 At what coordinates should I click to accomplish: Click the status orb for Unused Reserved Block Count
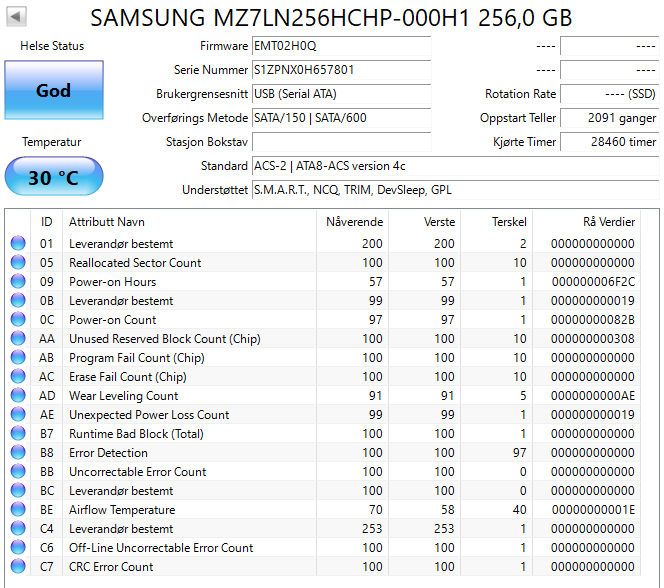(x=18, y=339)
